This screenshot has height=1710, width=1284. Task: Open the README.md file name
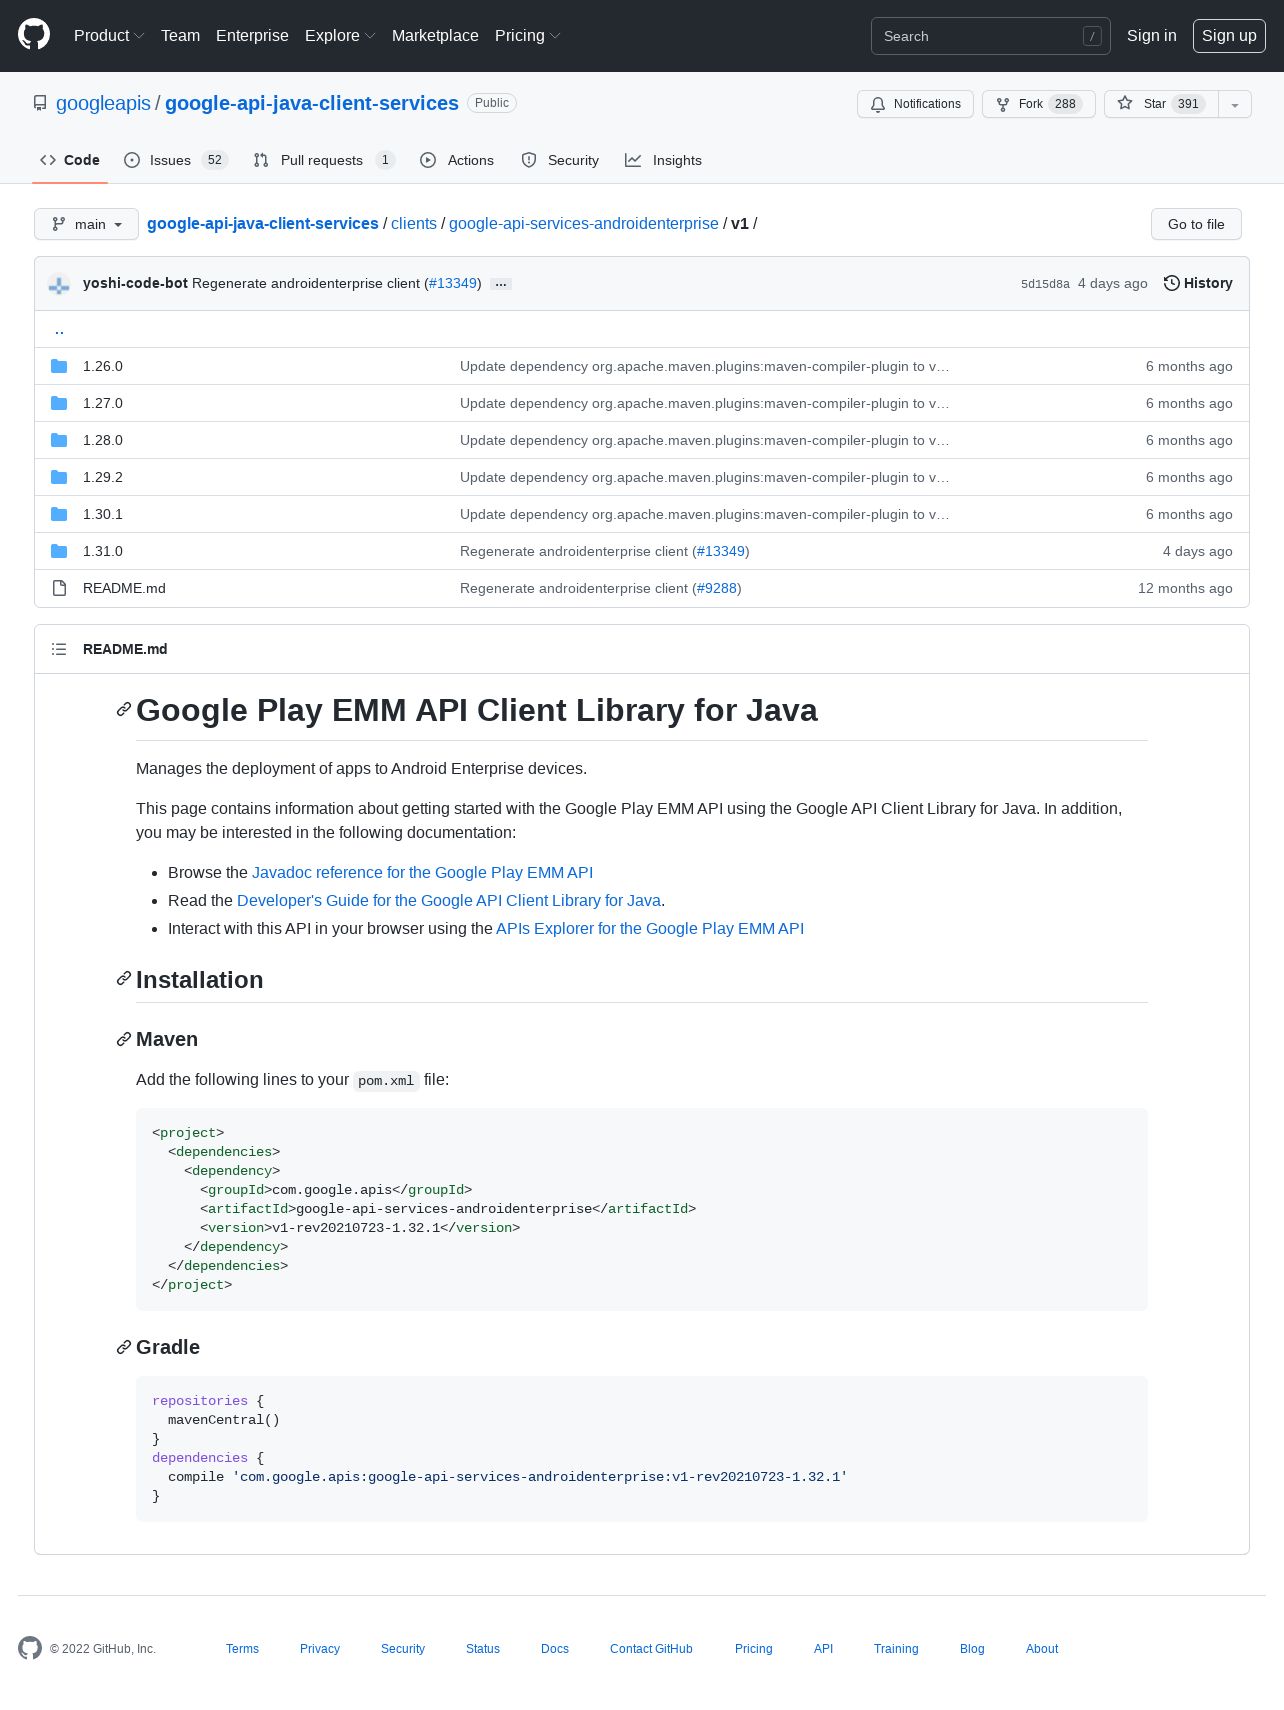[x=124, y=588]
